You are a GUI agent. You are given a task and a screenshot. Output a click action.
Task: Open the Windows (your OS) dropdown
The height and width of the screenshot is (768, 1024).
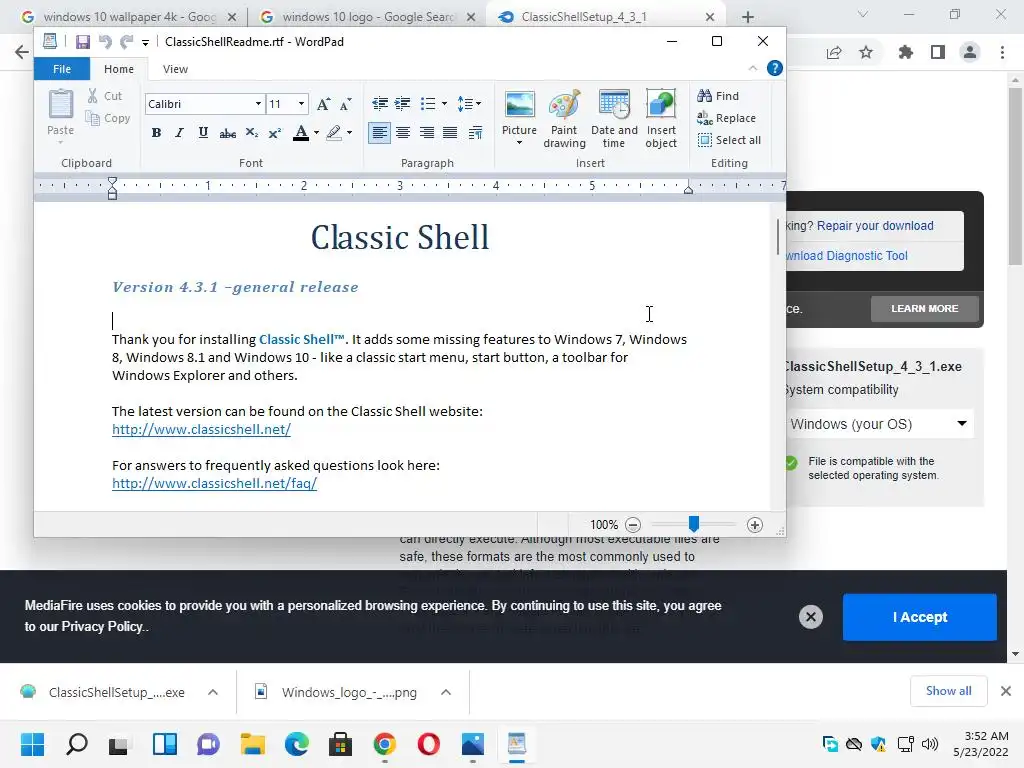tap(878, 424)
